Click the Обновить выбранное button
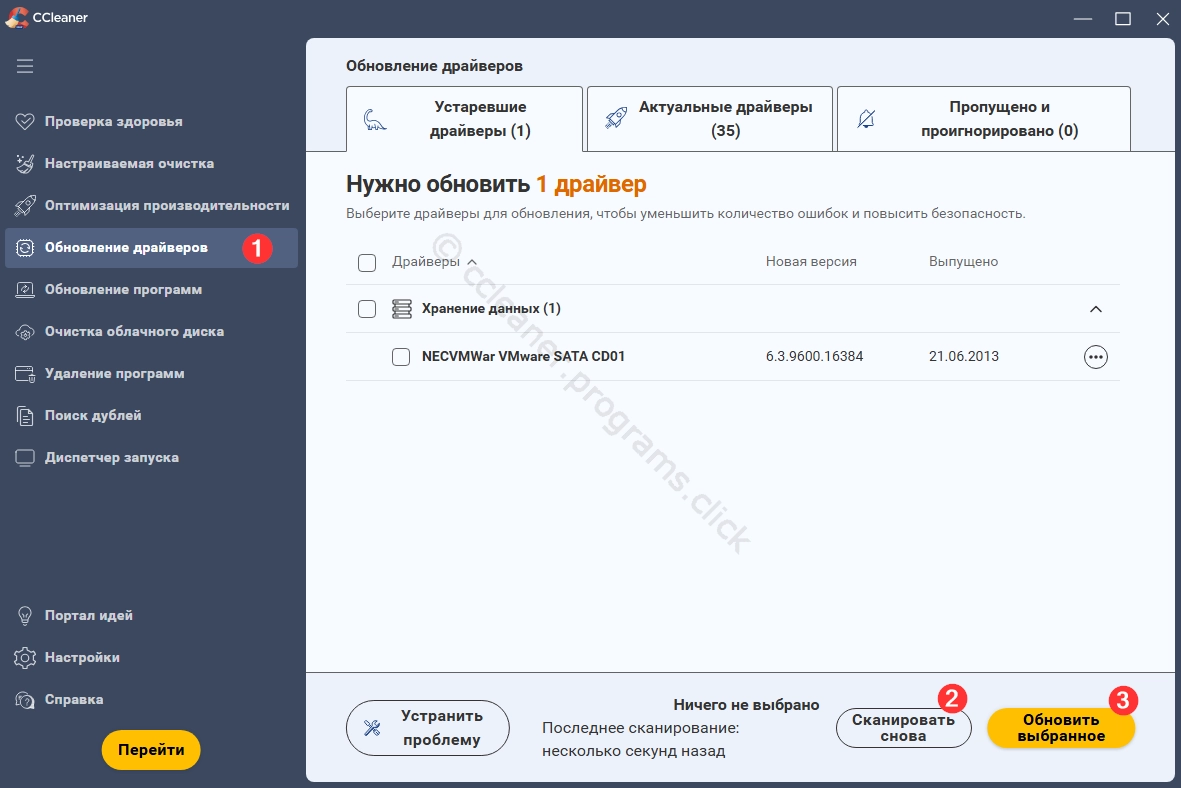The width and height of the screenshot is (1181, 788). point(1060,728)
